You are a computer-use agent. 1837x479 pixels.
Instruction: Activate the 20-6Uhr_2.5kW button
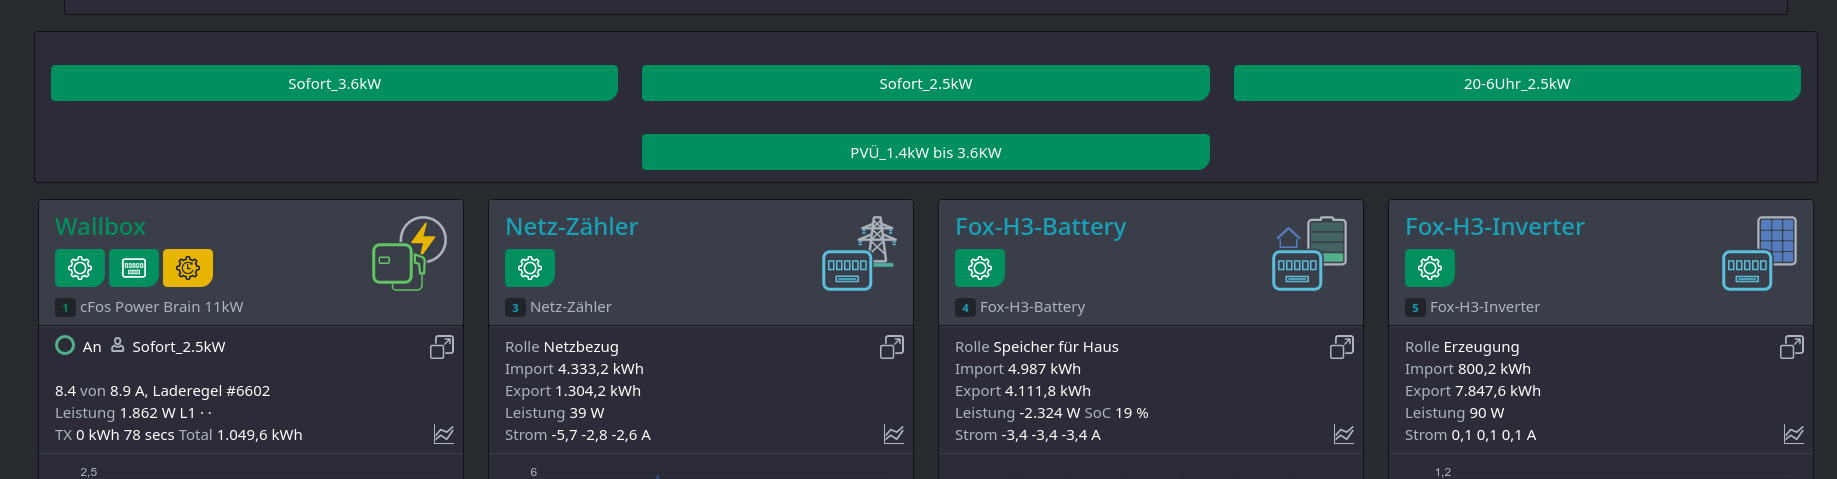tap(1517, 83)
